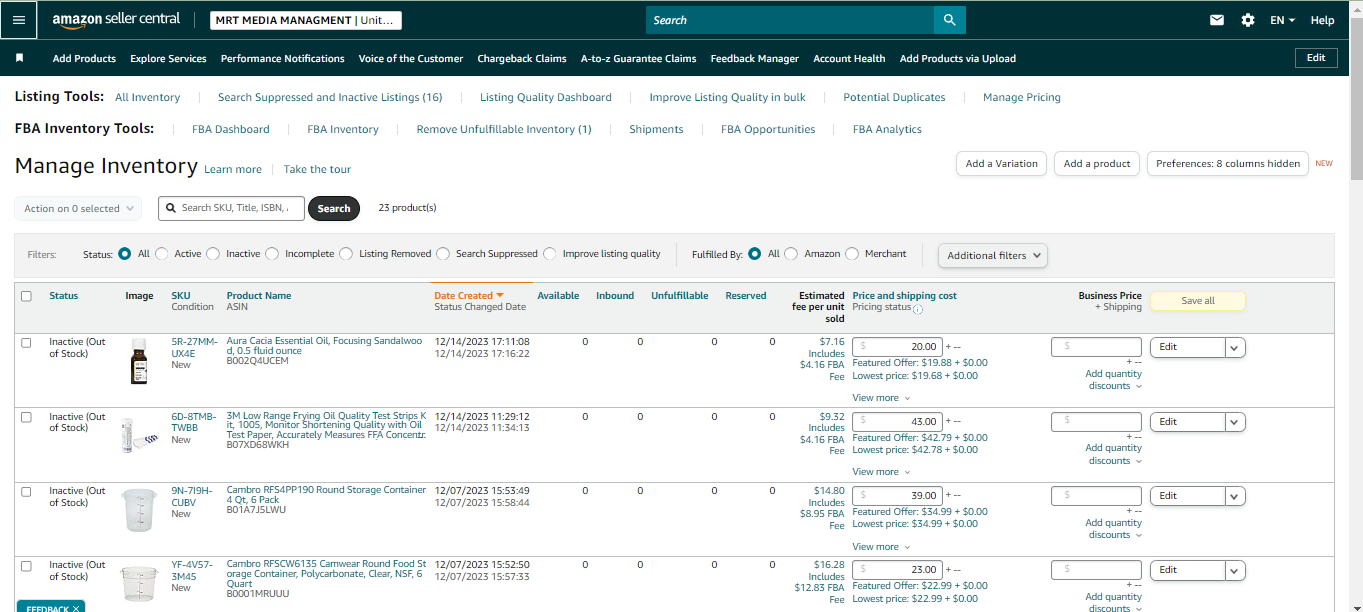The height and width of the screenshot is (612, 1363).
Task: Open the Help link
Action: tap(1322, 20)
